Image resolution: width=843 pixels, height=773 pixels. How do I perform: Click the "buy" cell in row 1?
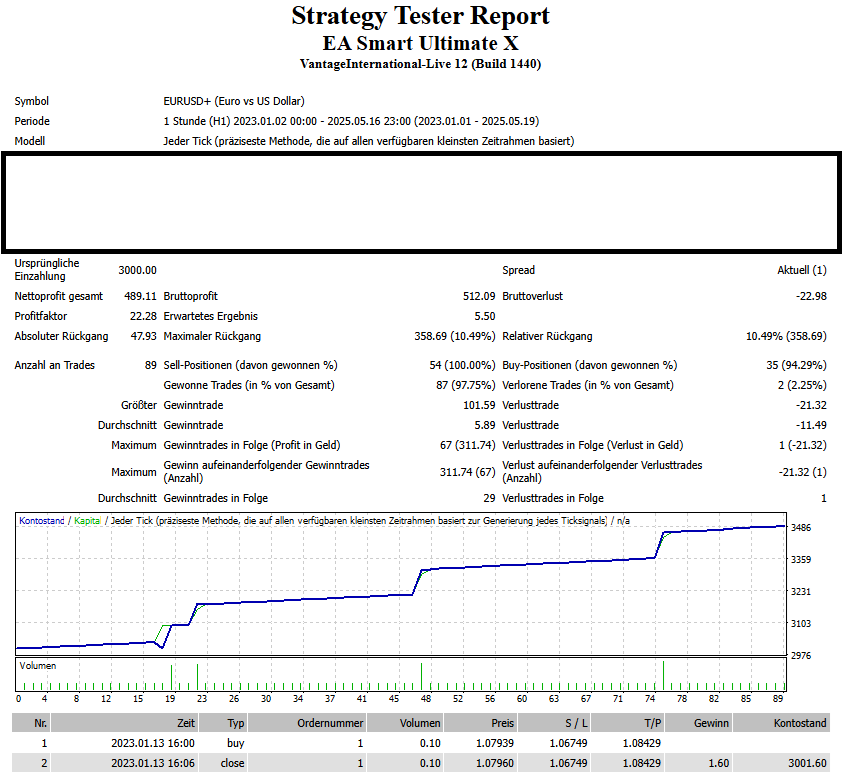pos(236,743)
